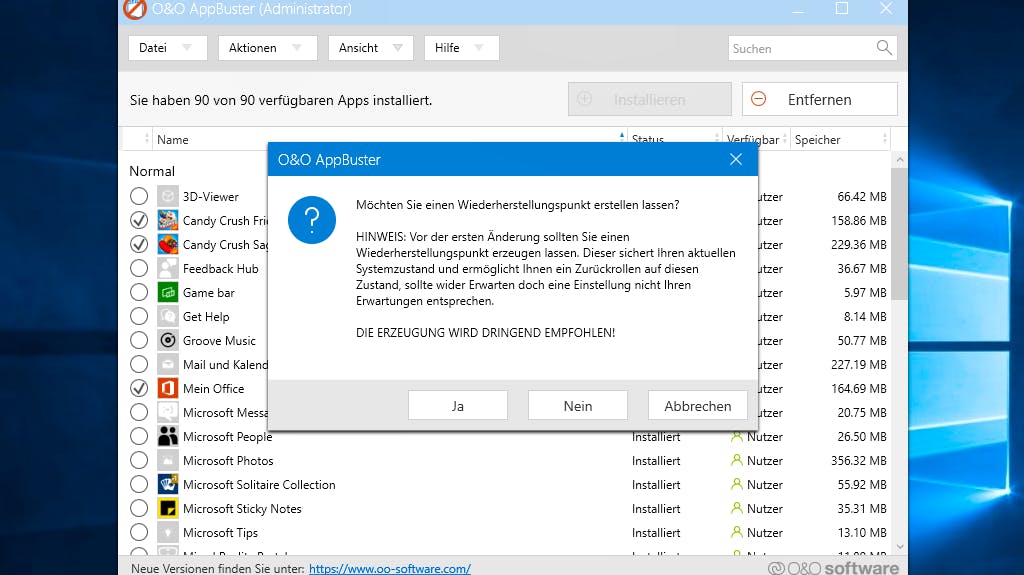This screenshot has width=1024, height=575.
Task: Open the Datei dropdown menu
Action: tap(168, 48)
